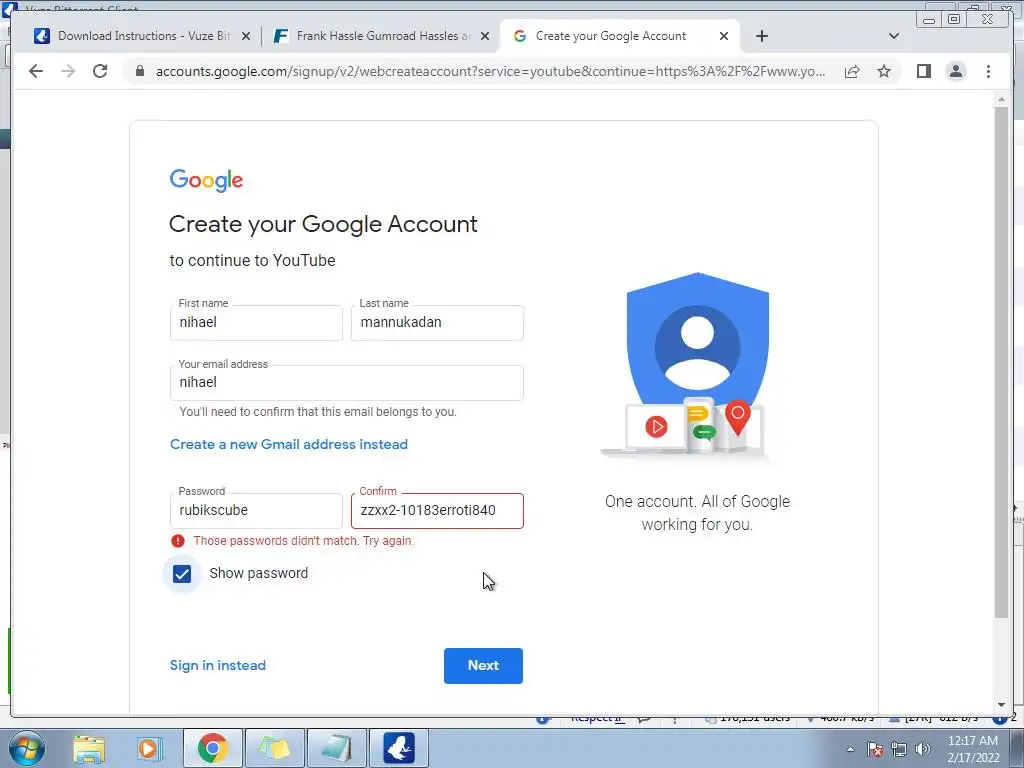This screenshot has width=1024, height=768.
Task: Open Windows Explorer from the taskbar
Action: coord(89,748)
